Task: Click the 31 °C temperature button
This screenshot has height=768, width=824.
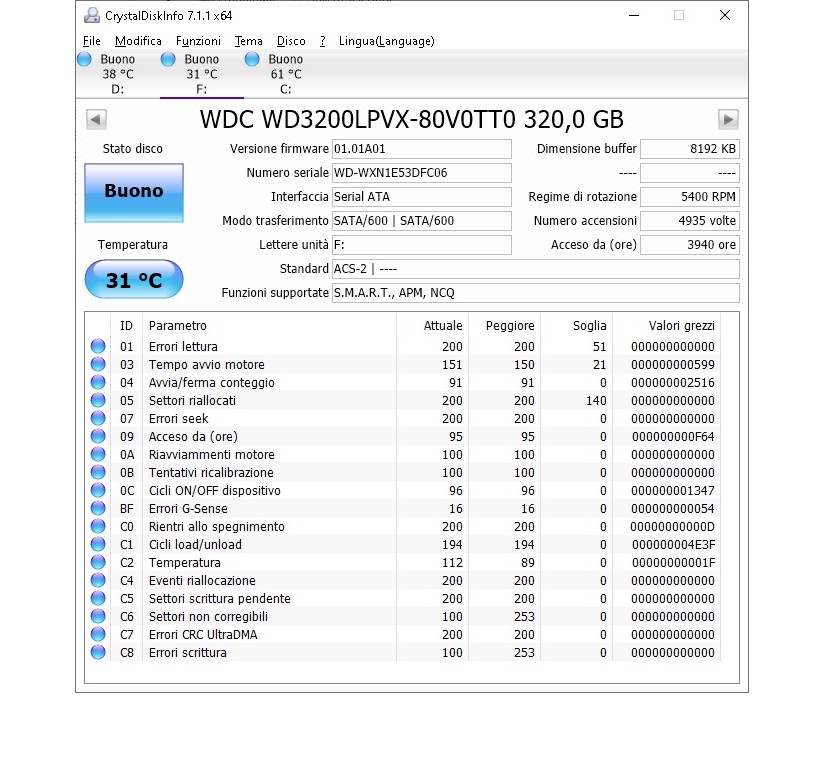Action: tap(134, 279)
